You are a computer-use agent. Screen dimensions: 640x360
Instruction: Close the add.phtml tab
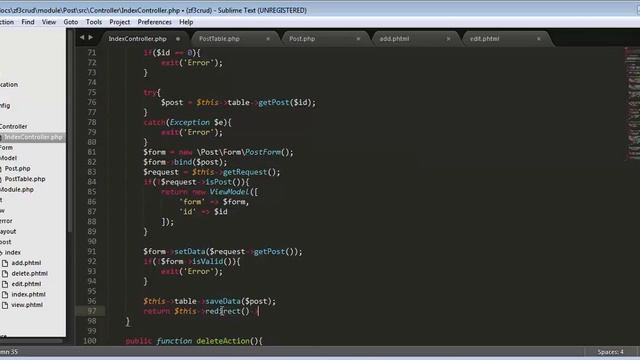[x=449, y=39]
